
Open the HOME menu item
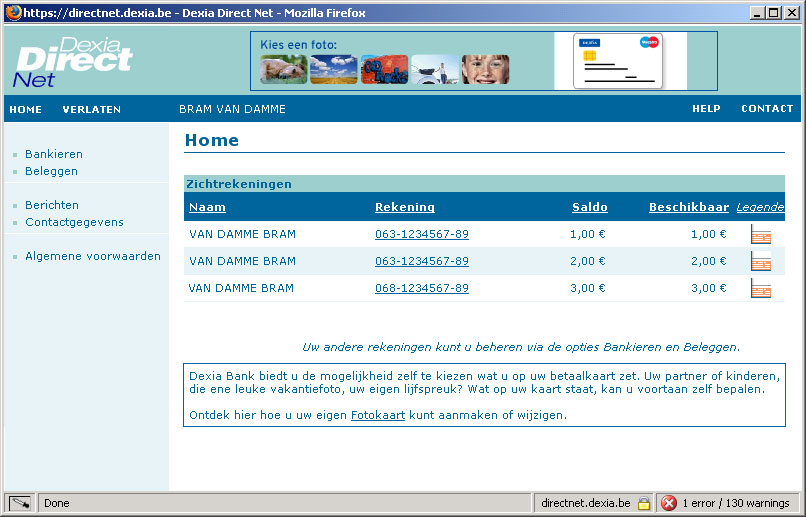coord(25,109)
